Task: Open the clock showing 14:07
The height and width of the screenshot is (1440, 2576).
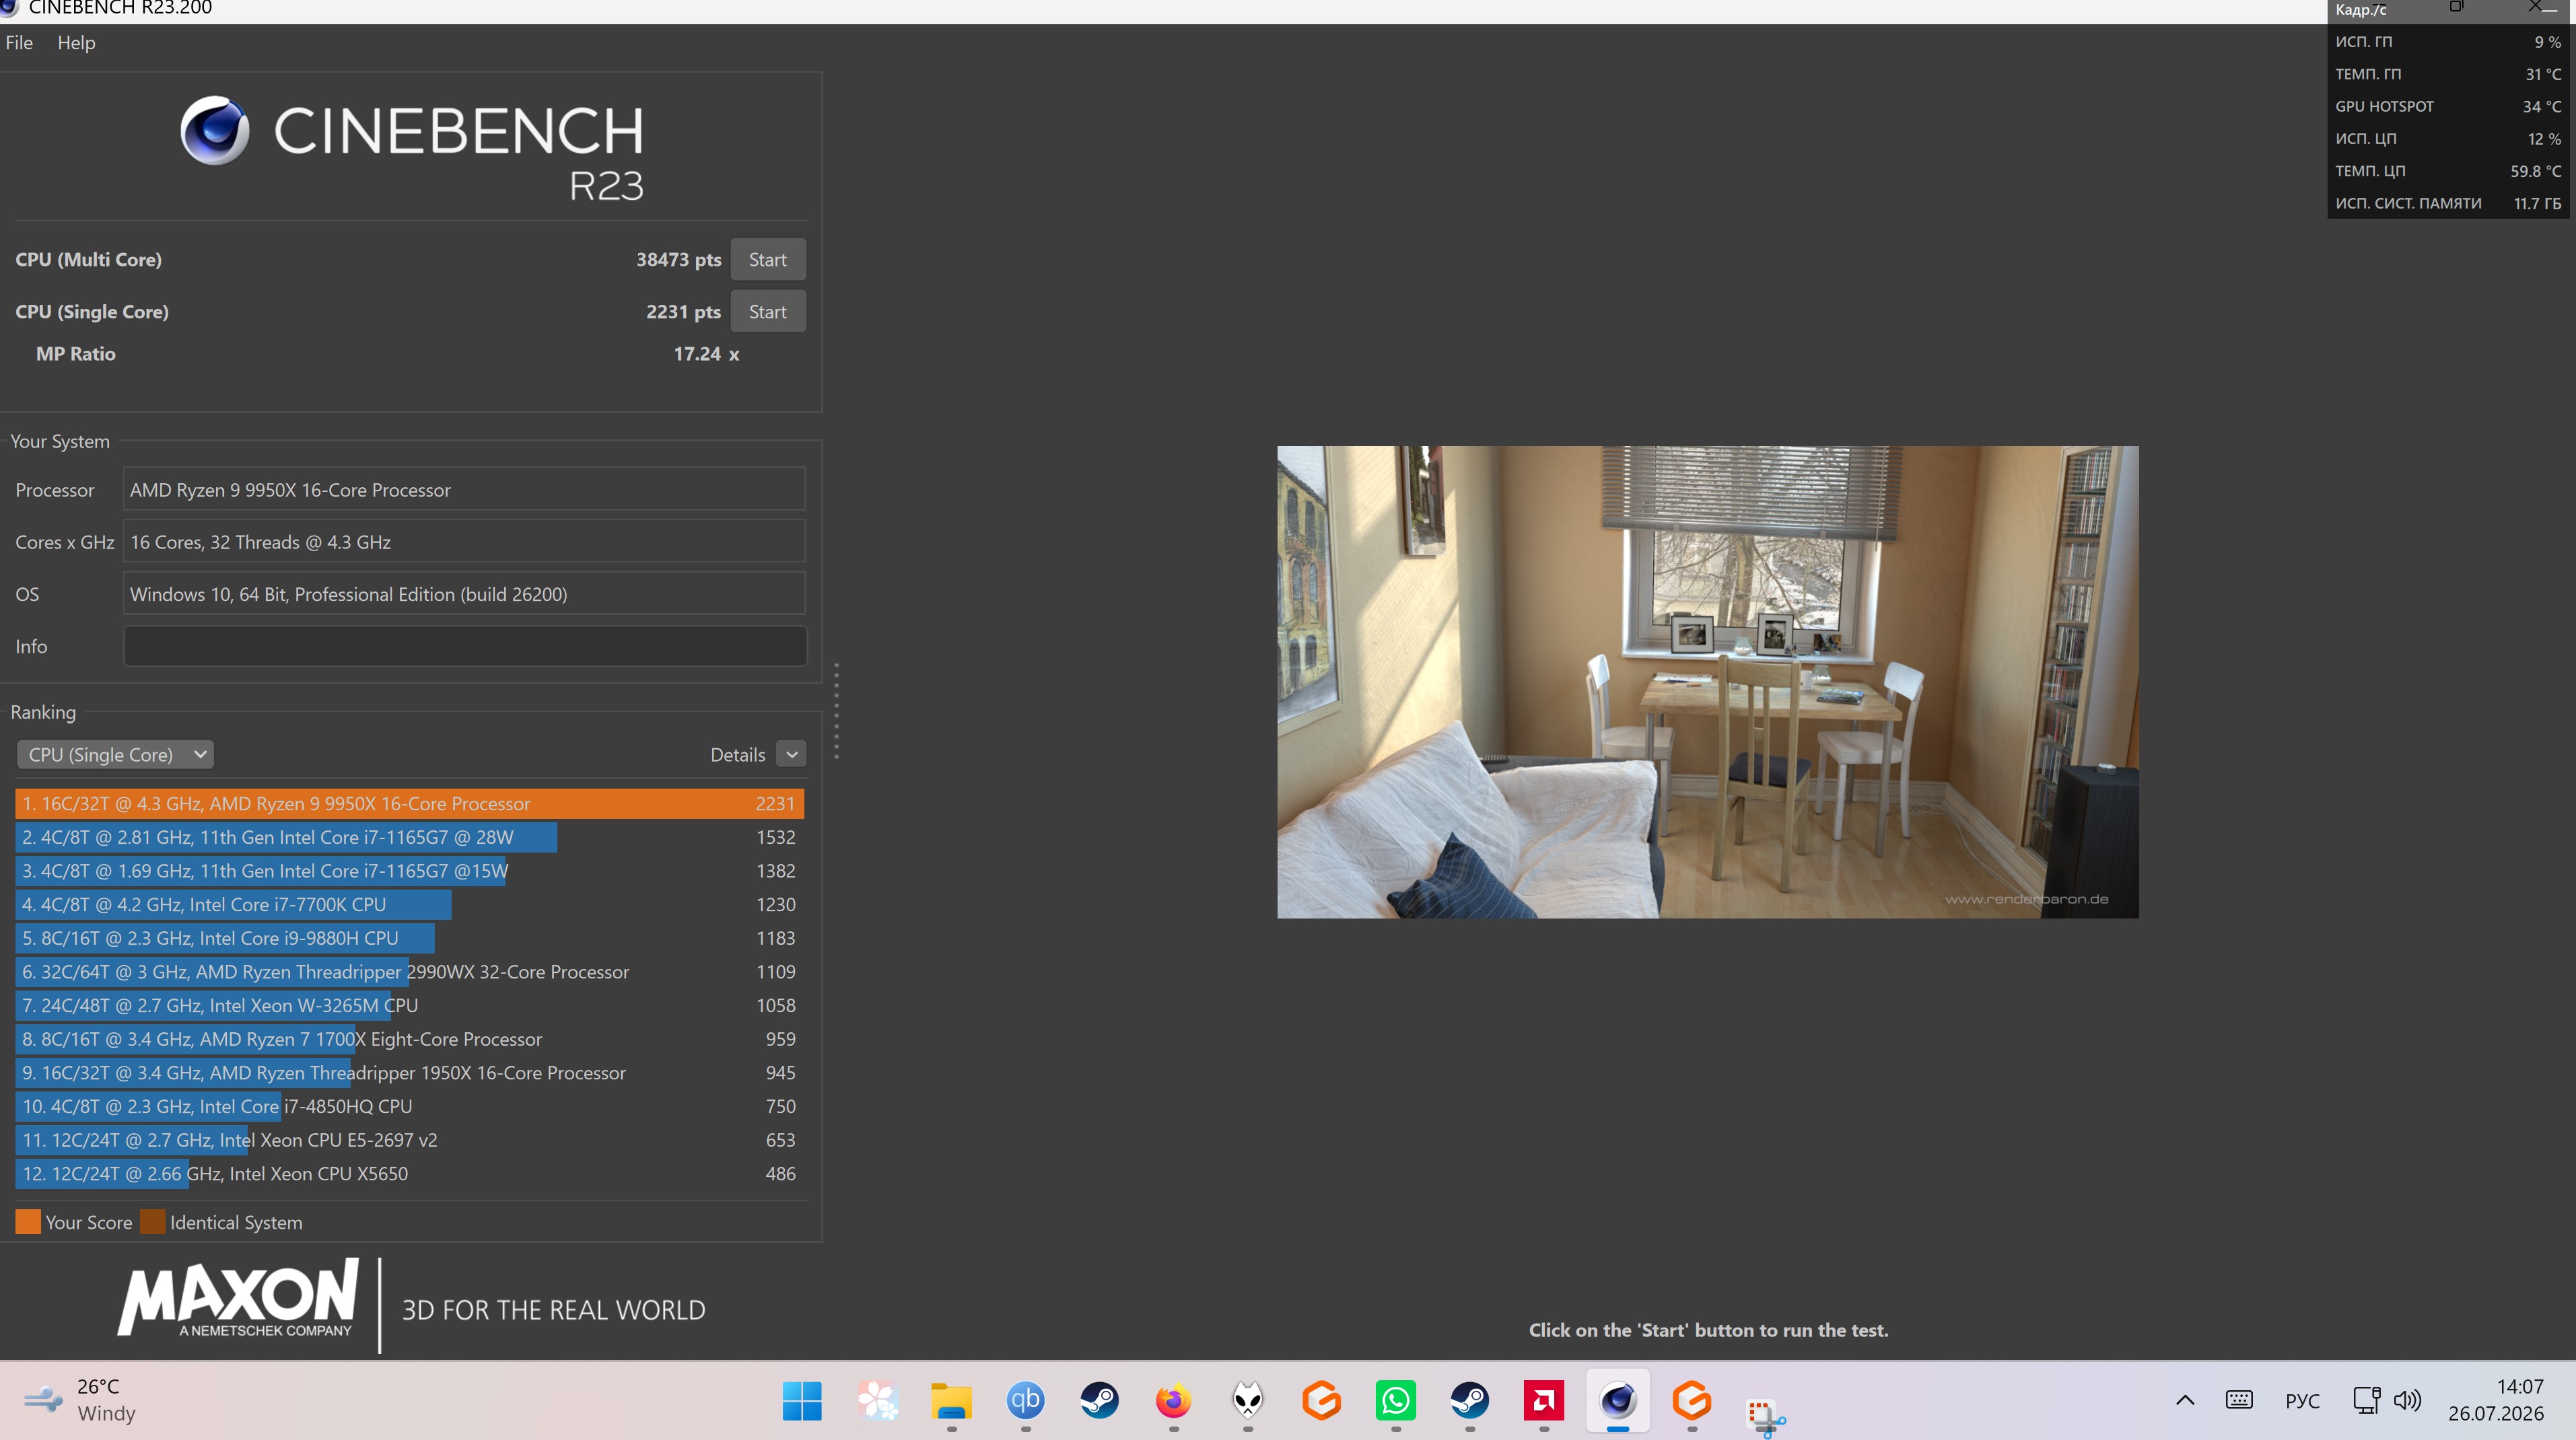Action: pyautogui.click(x=2496, y=1400)
